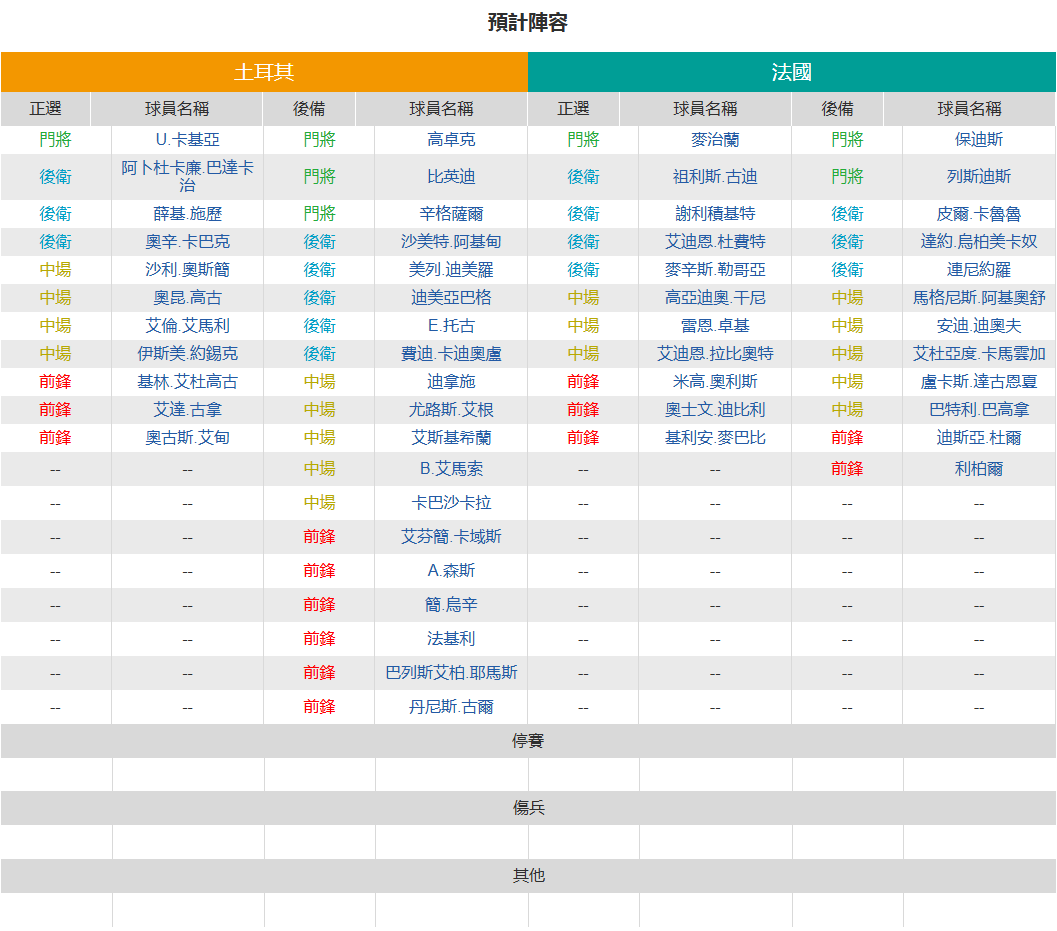Click the 法國 team header
This screenshot has width=1057, height=931.
coord(791,72)
